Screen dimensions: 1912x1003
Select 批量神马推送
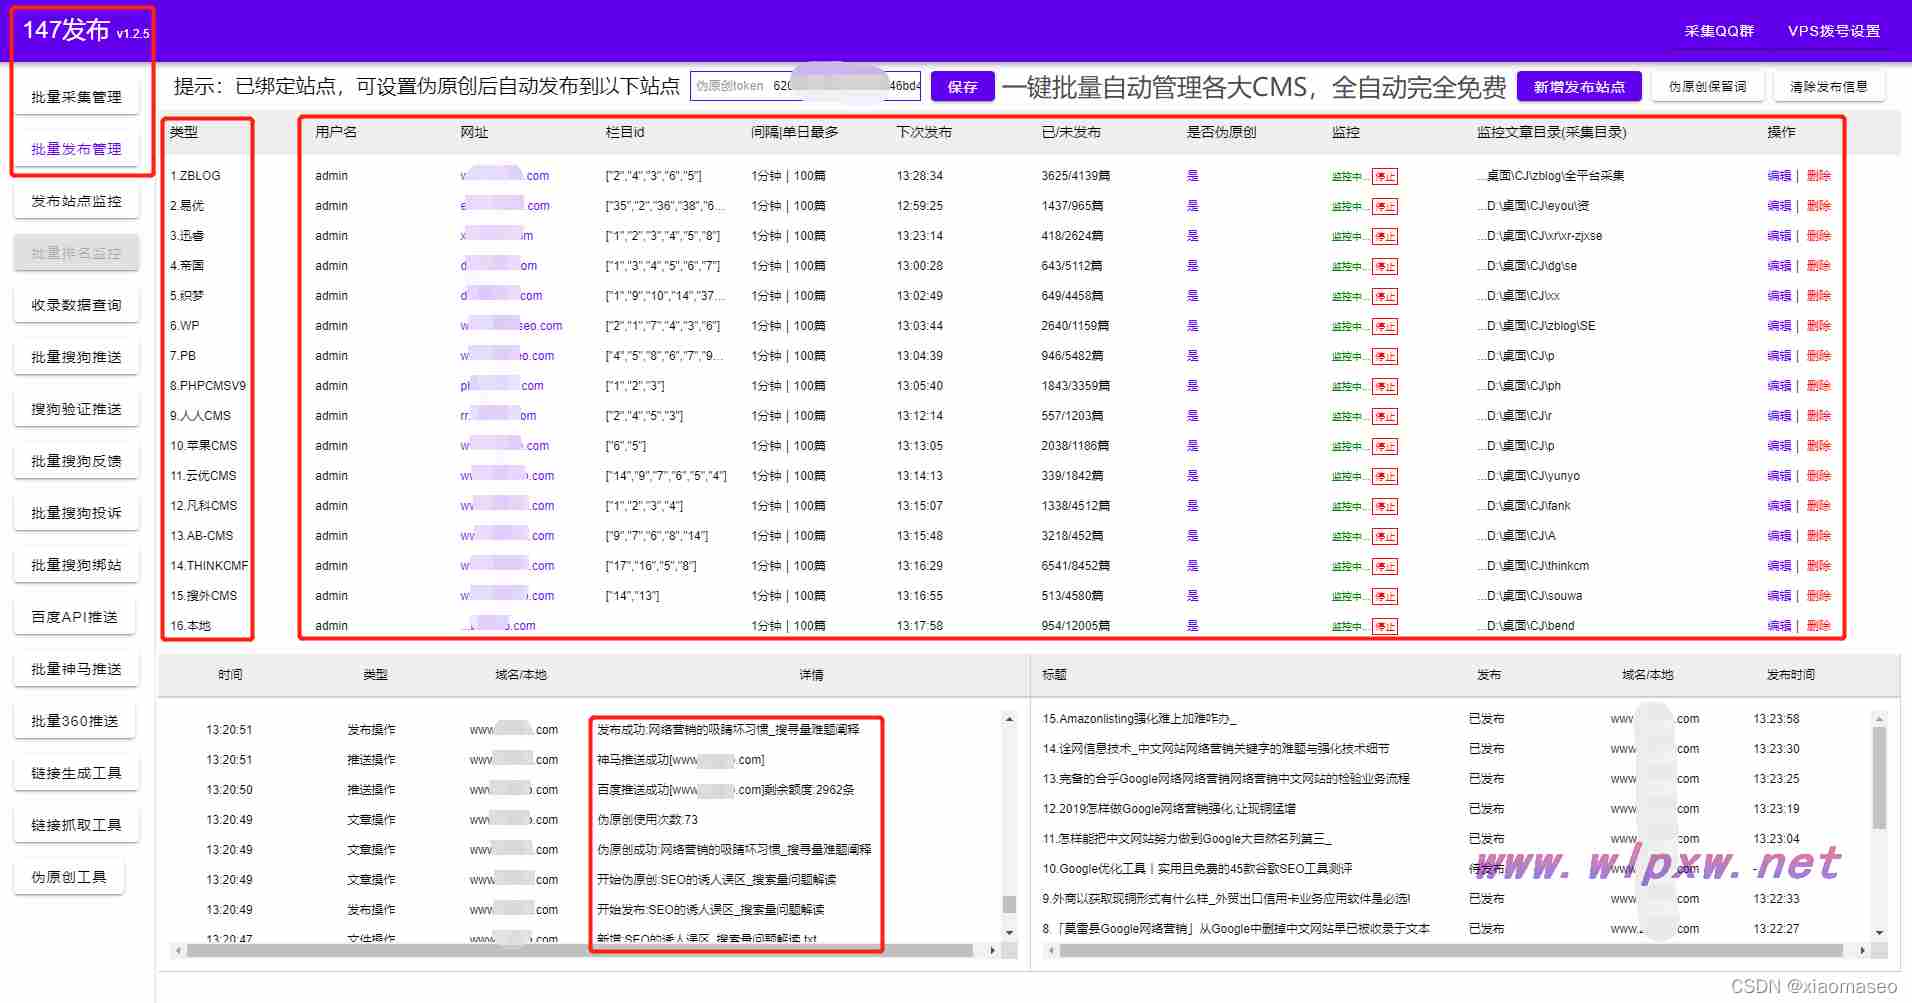[x=76, y=669]
